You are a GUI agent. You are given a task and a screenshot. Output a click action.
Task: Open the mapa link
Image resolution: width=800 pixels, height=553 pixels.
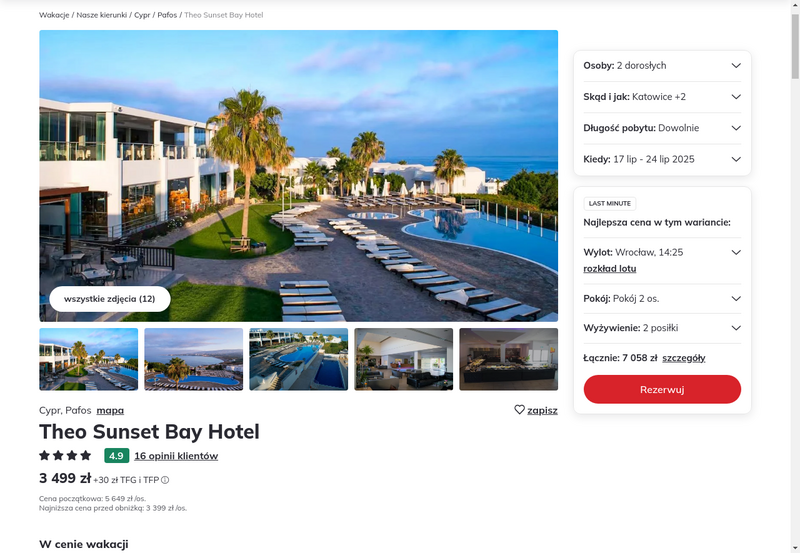coord(110,410)
